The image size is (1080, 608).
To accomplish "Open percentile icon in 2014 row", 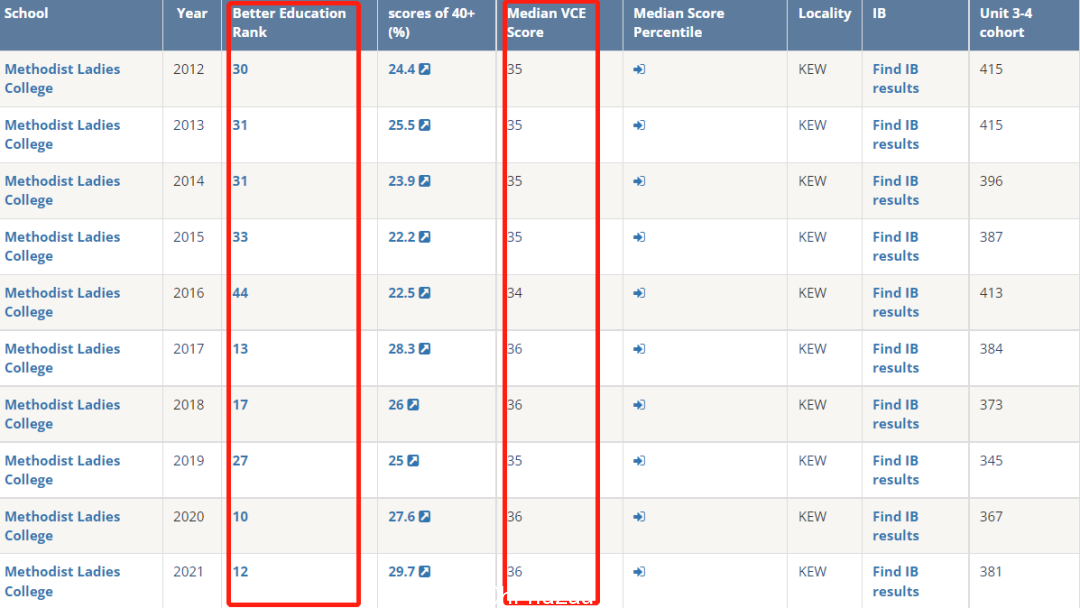I will click(639, 181).
